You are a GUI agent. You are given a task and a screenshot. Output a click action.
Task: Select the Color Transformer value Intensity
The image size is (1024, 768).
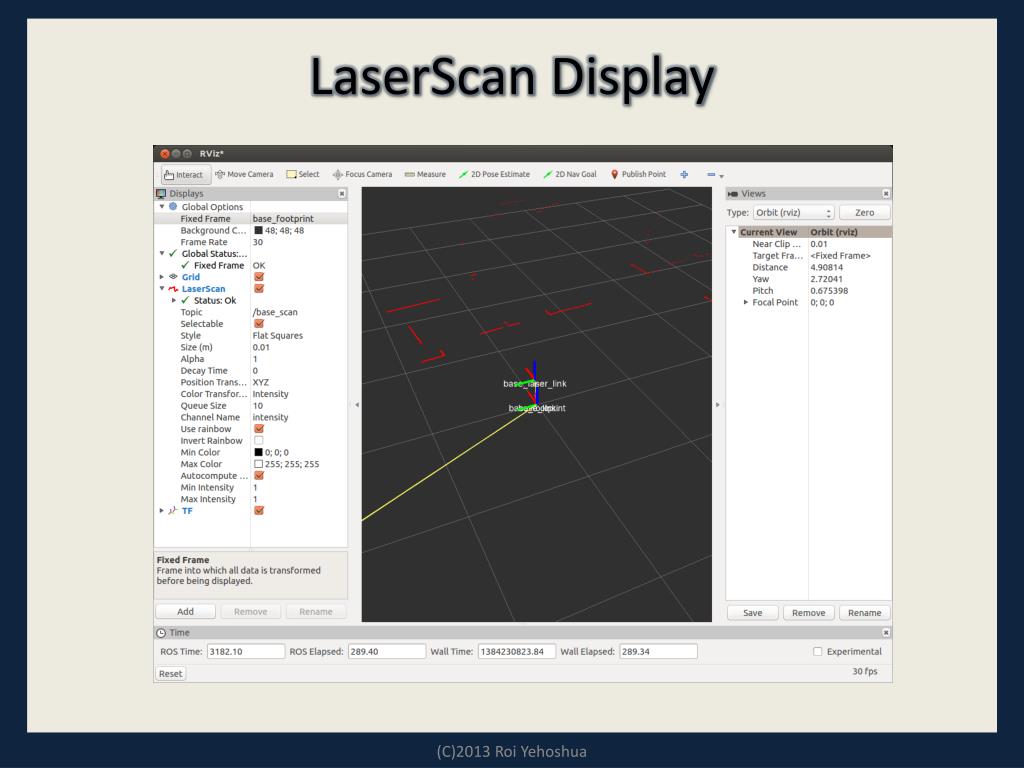tap(270, 394)
